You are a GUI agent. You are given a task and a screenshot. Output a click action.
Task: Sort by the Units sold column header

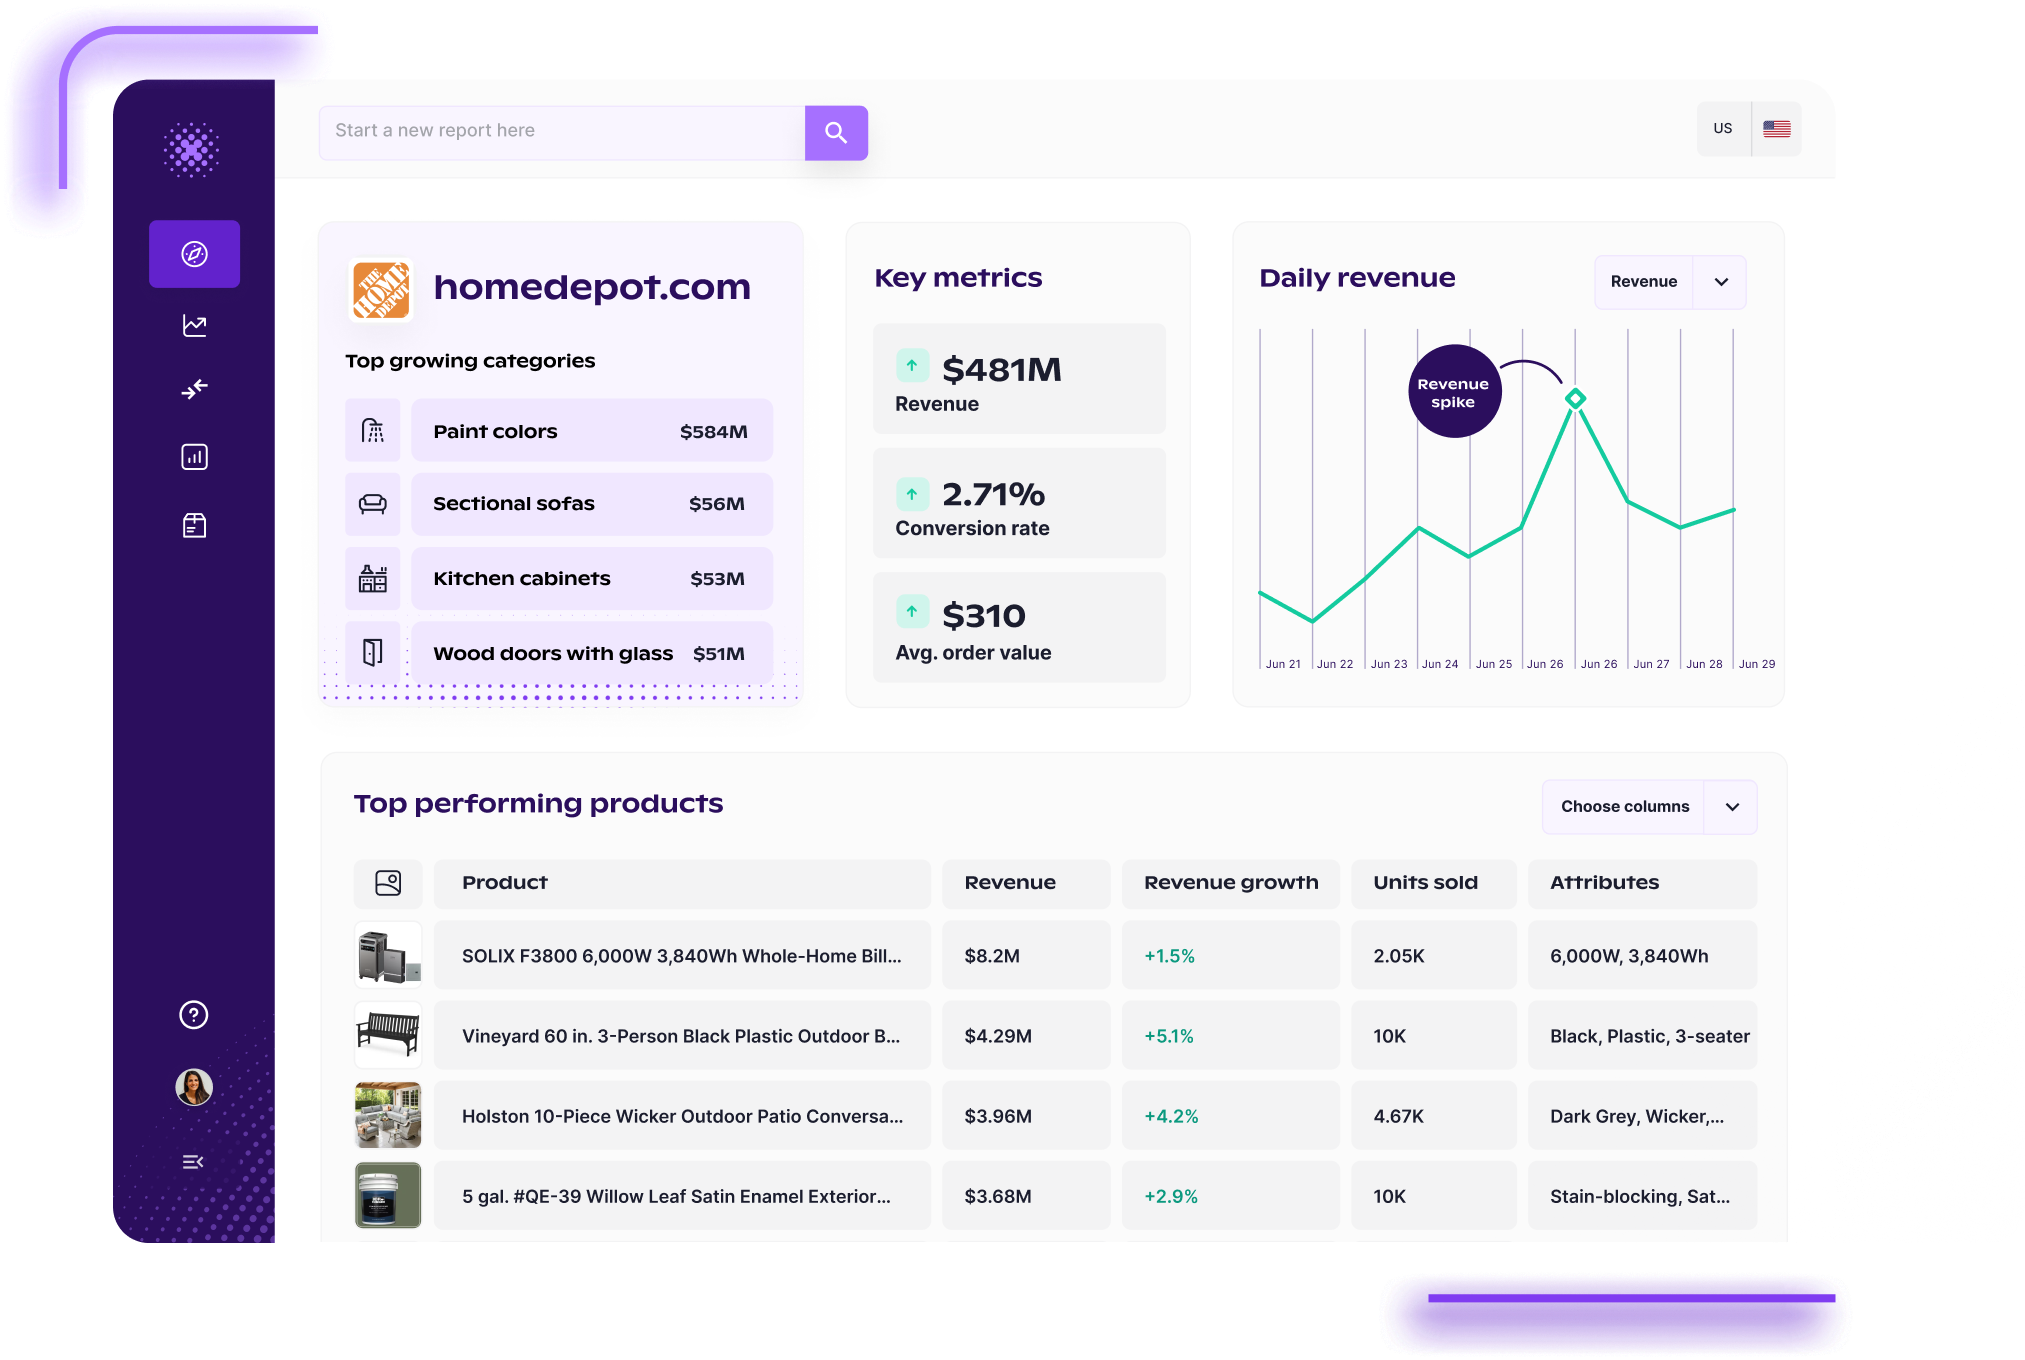[1434, 883]
